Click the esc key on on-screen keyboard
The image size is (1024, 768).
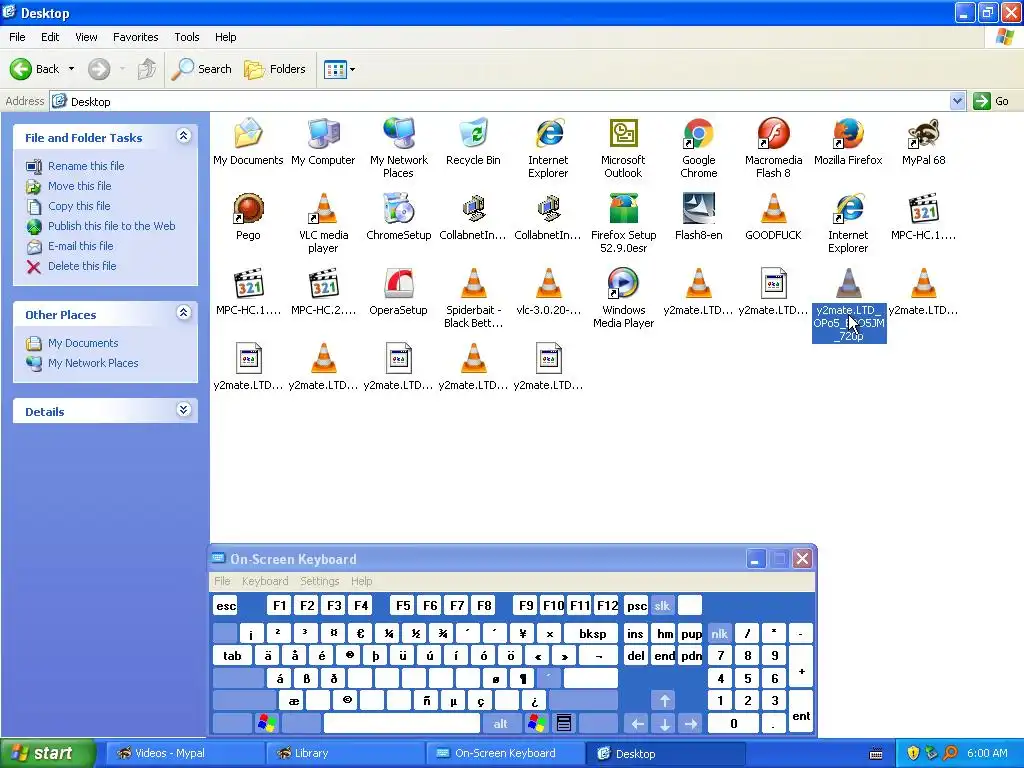226,605
